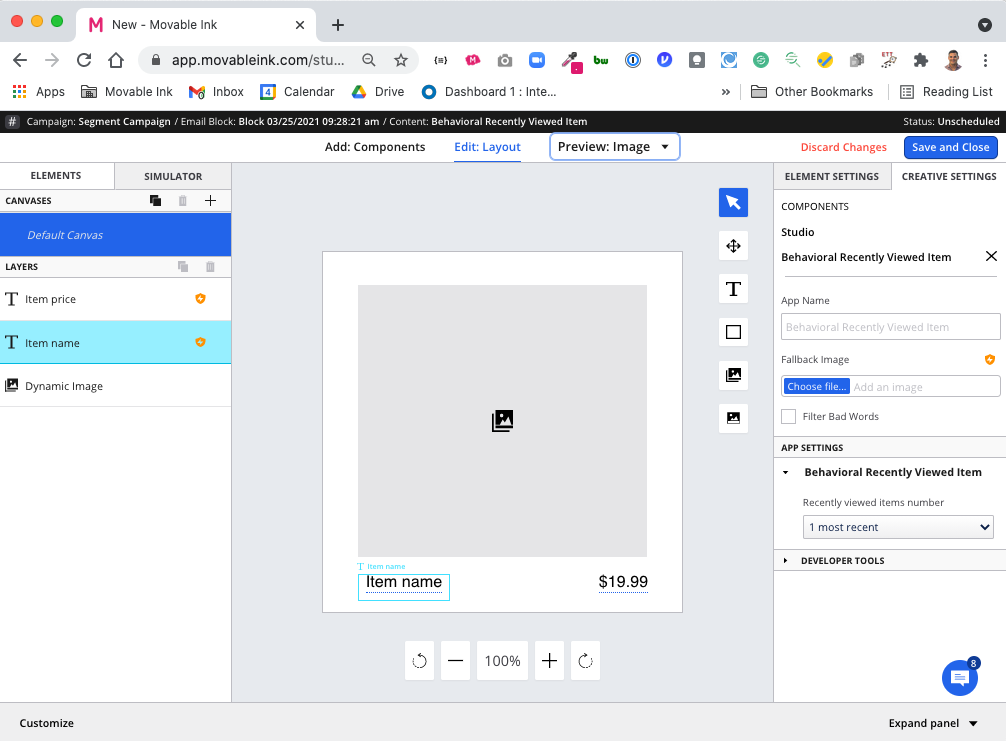Click Save and Close button

click(951, 147)
